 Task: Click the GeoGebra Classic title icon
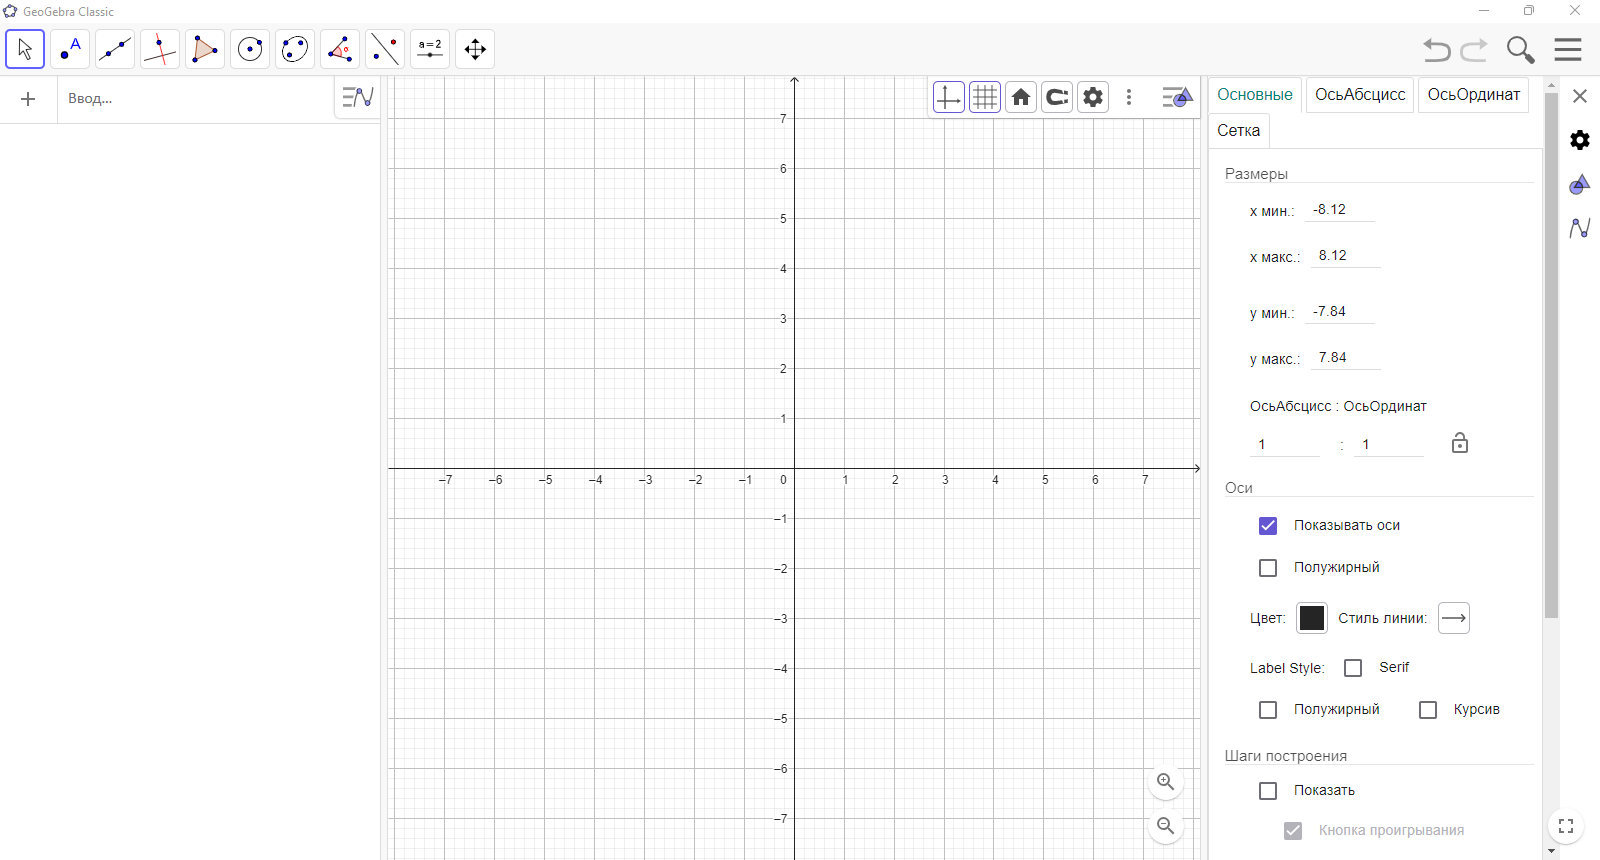pyautogui.click(x=10, y=11)
